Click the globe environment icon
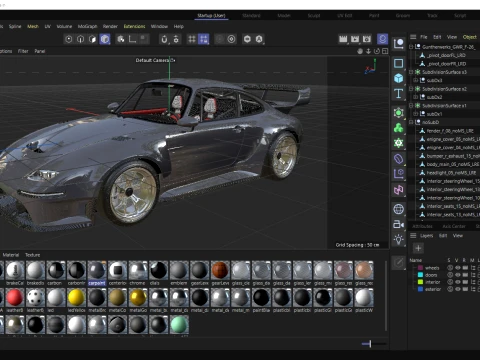 (x=399, y=209)
